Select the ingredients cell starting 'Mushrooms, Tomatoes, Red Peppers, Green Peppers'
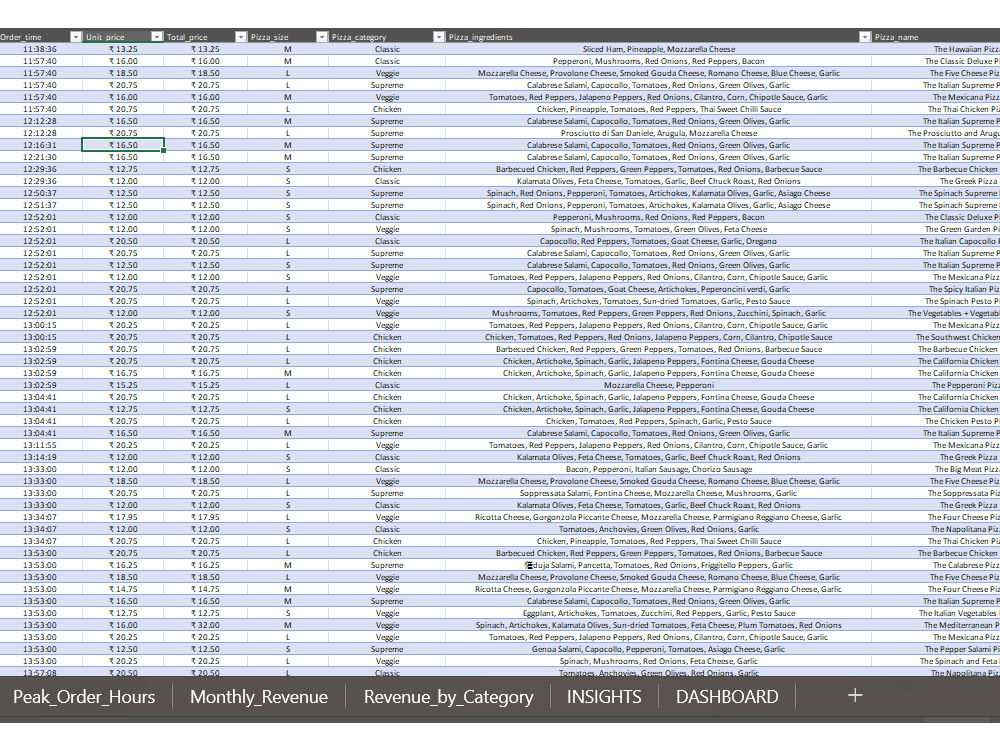 pyautogui.click(x=658, y=313)
